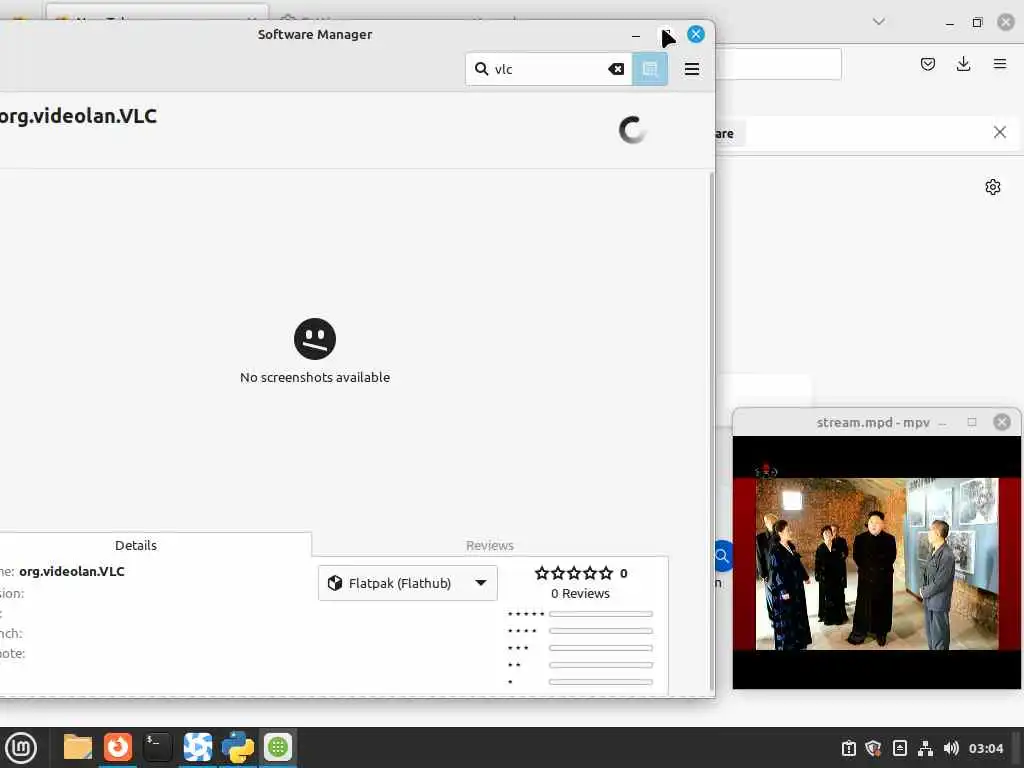
Task: Click the three-star rating bar row
Action: 580,648
